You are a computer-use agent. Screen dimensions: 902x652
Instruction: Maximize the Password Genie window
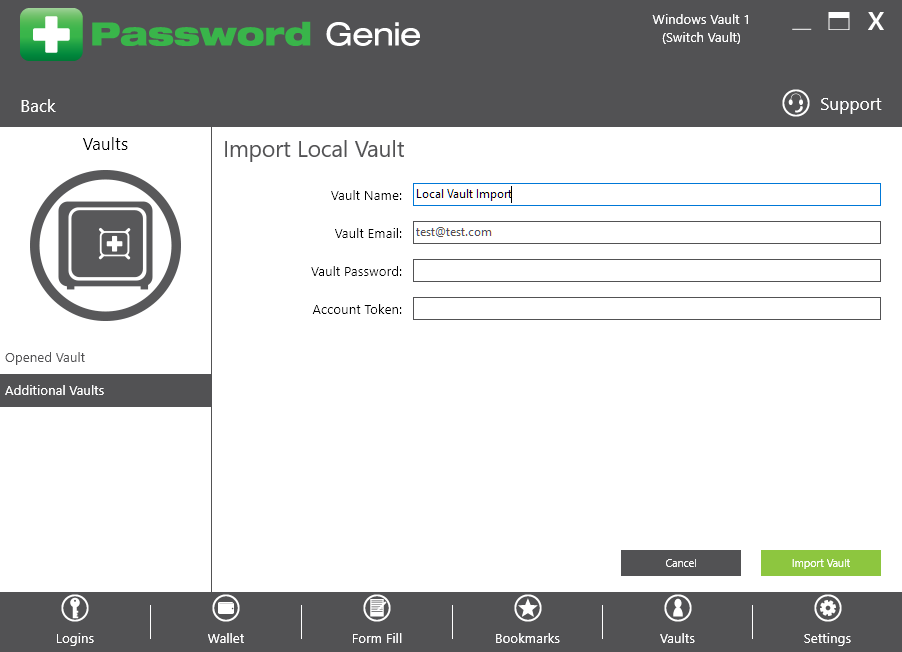point(839,21)
